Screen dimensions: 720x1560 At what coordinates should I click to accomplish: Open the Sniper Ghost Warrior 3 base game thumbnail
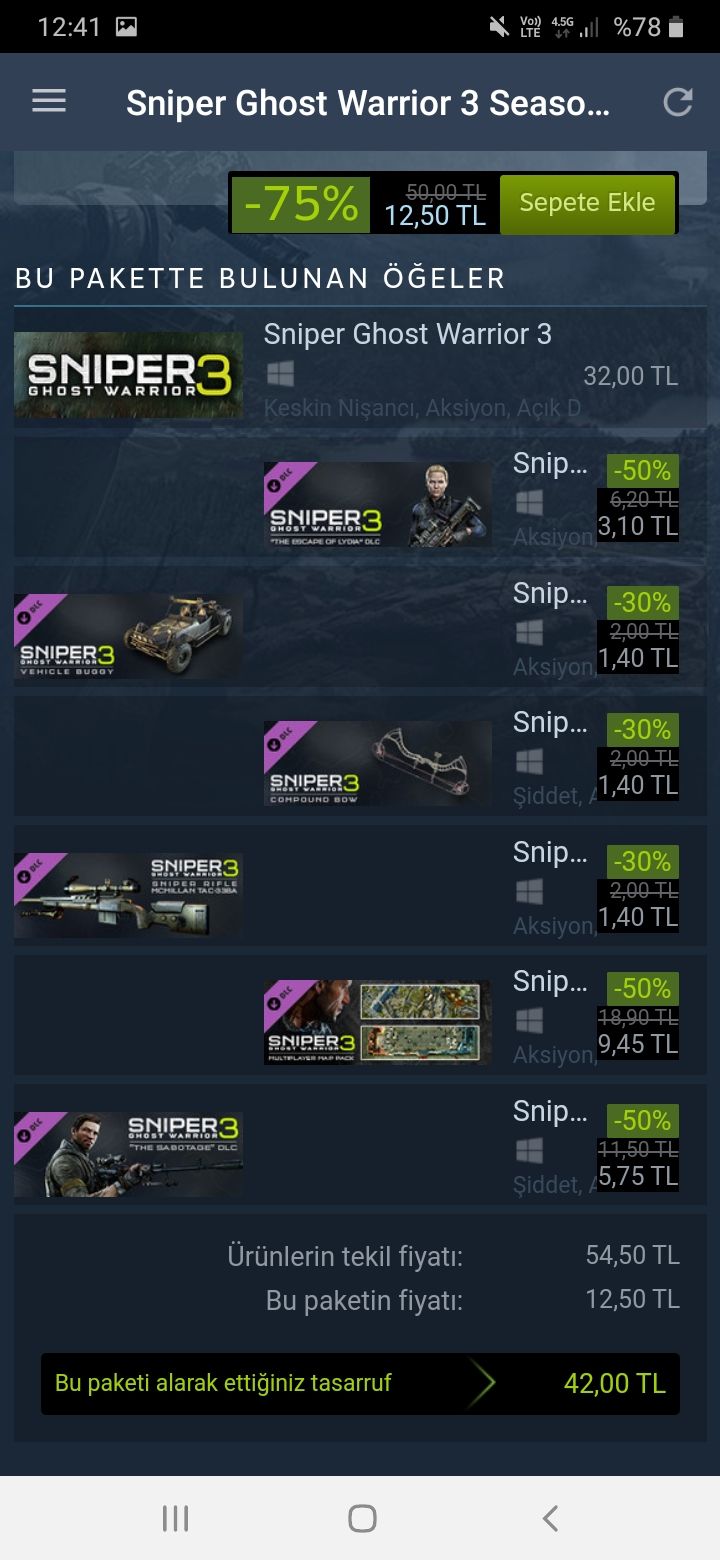[128, 375]
